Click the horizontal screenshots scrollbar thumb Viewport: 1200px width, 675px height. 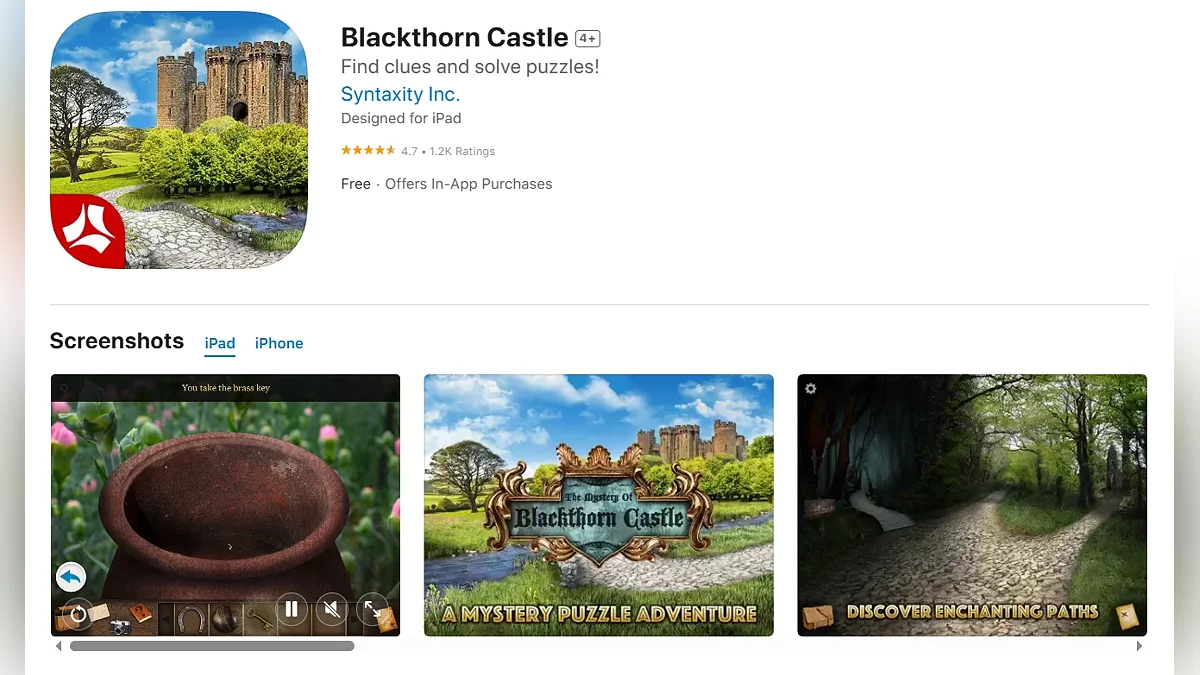coord(212,647)
